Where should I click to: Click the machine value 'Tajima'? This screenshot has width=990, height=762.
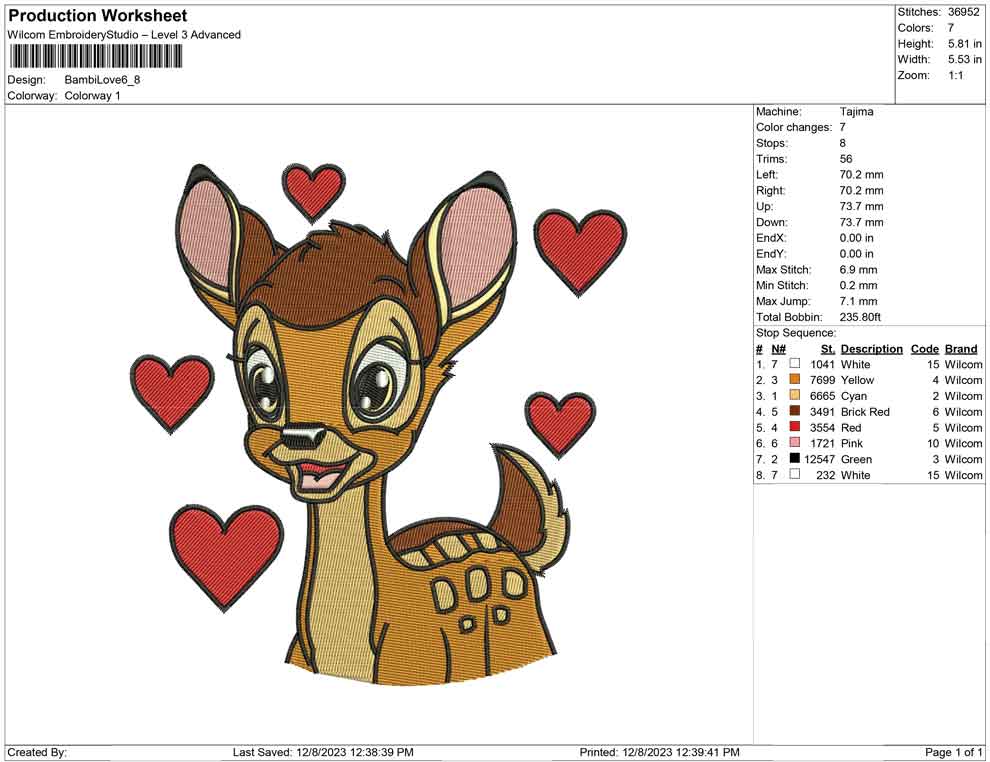click(857, 112)
